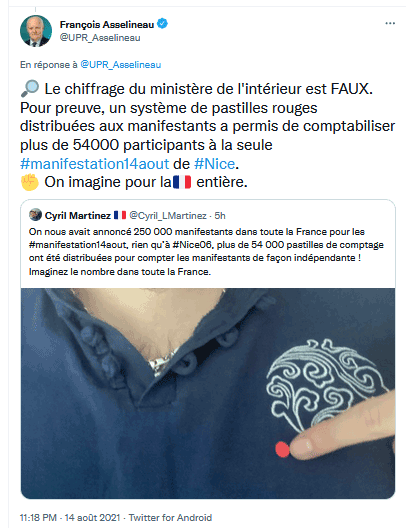Open #manifestation14aout hashtag link
The width and height of the screenshot is (406, 528).
tap(95, 164)
